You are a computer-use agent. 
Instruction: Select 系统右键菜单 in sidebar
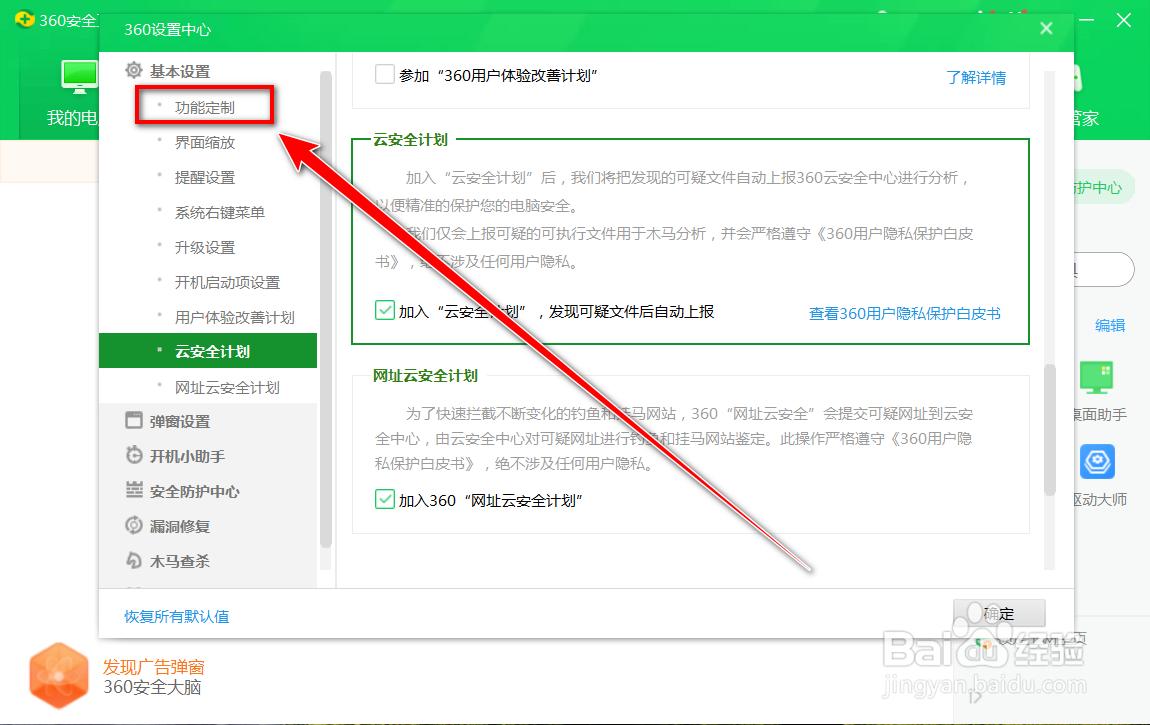point(219,213)
